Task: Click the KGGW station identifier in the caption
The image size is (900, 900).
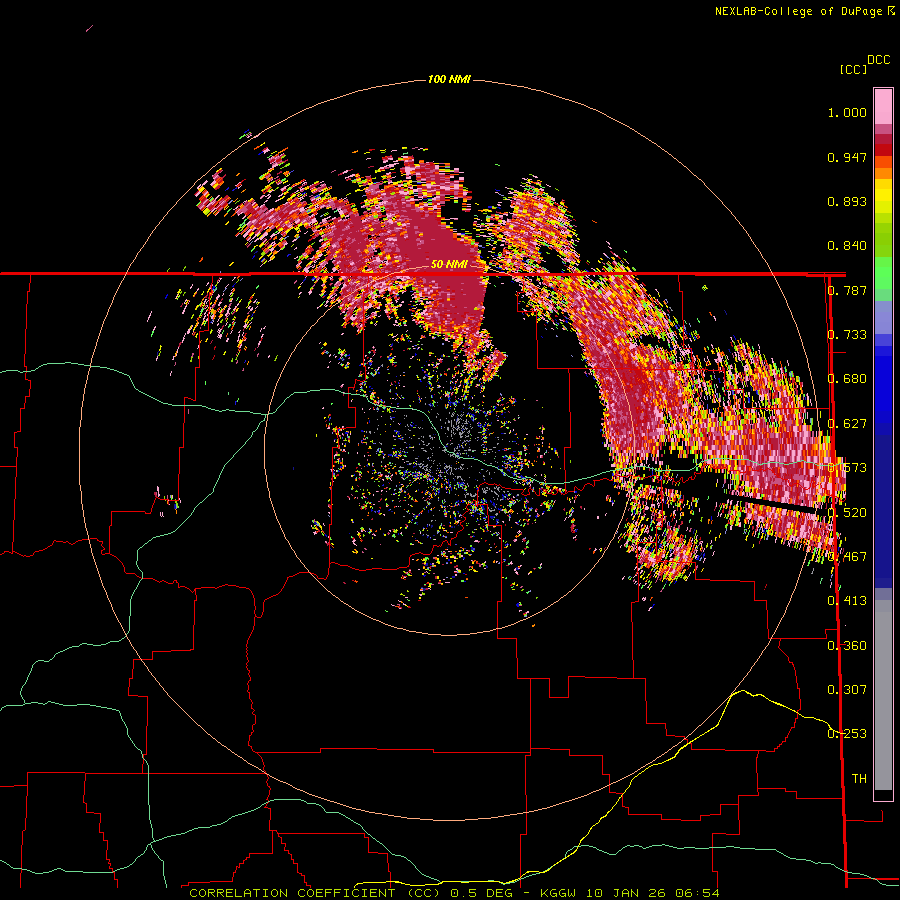Action: tap(557, 893)
